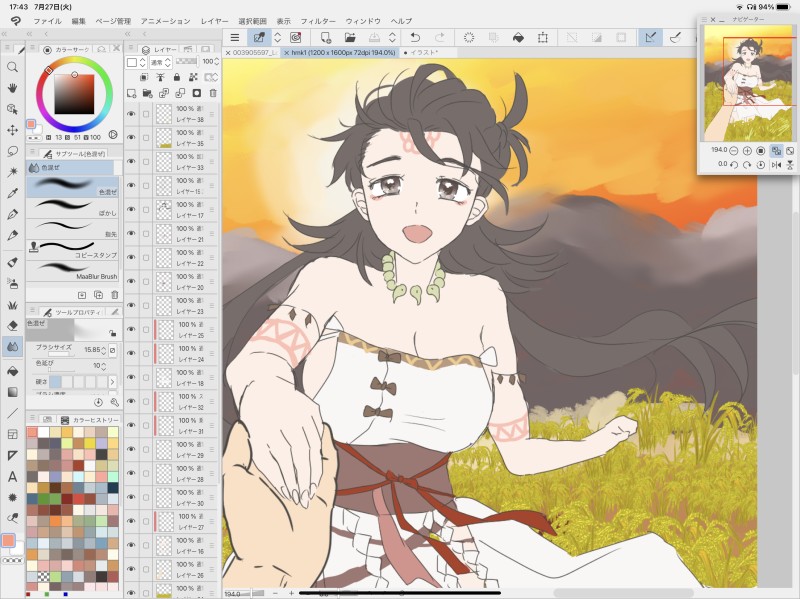Viewport: 800px width, 599px height.
Task: Open blending mode dropdown showing 通常
Action: point(161,62)
